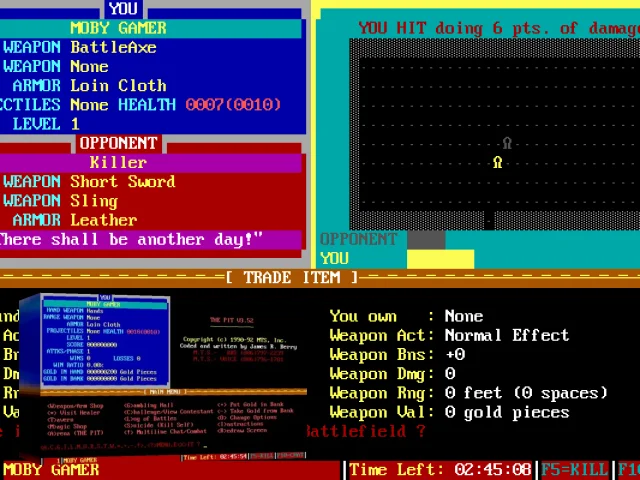Click Change Options in thumbnail menu
This screenshot has height=480, width=640.
247,417
